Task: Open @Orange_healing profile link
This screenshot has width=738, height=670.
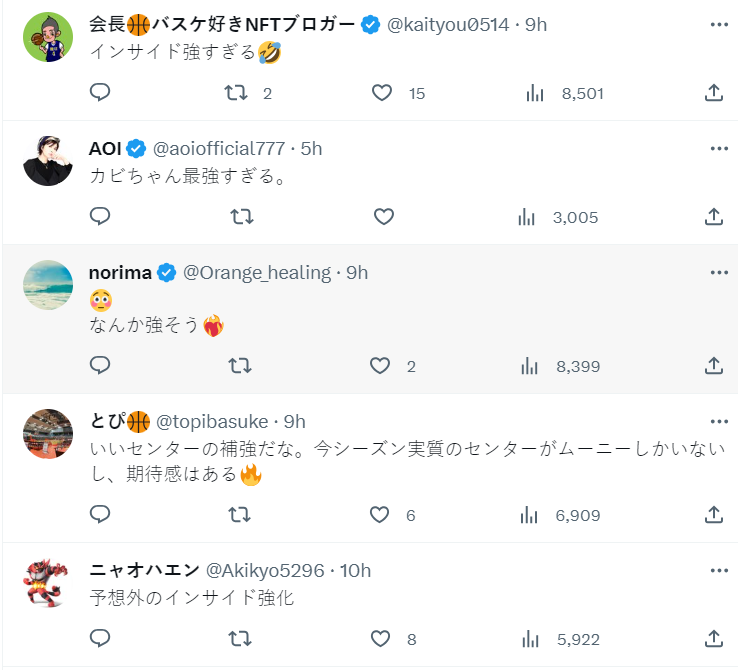Action: tap(257, 272)
